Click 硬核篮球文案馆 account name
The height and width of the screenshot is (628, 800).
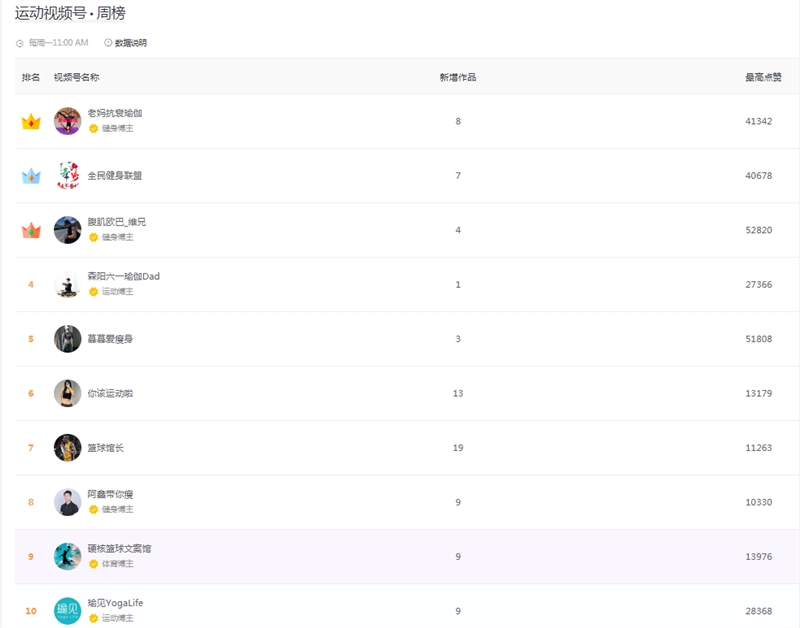coord(119,549)
